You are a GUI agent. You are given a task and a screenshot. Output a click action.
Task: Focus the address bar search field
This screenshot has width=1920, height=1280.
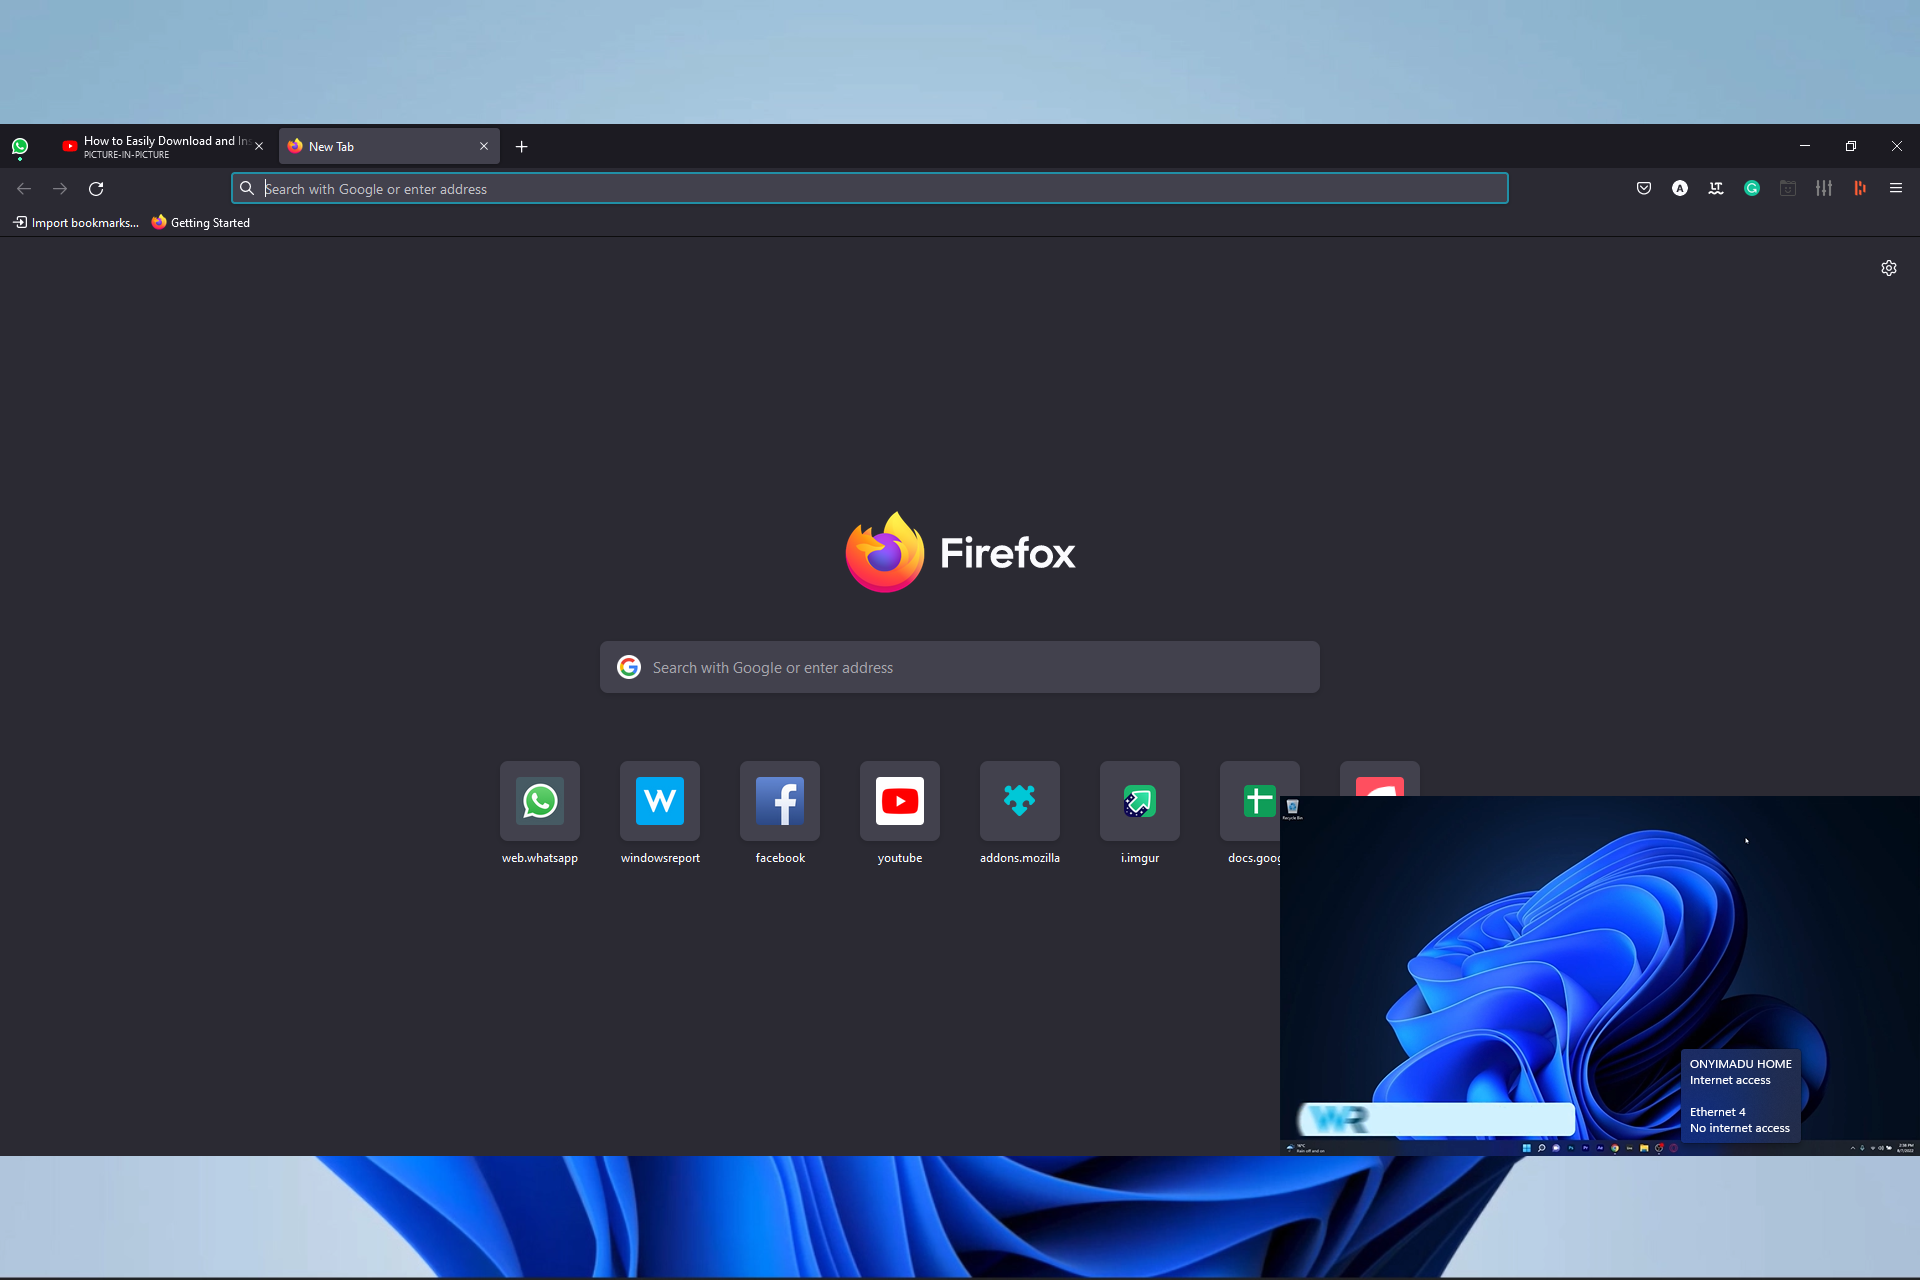point(870,189)
